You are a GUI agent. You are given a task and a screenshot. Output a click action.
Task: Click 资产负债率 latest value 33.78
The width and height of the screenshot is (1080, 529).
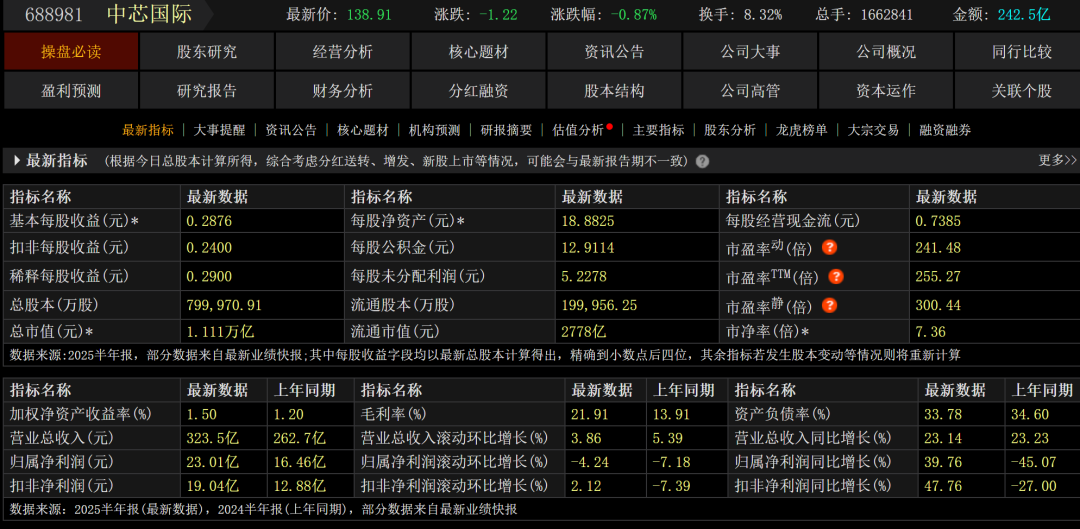(942, 414)
